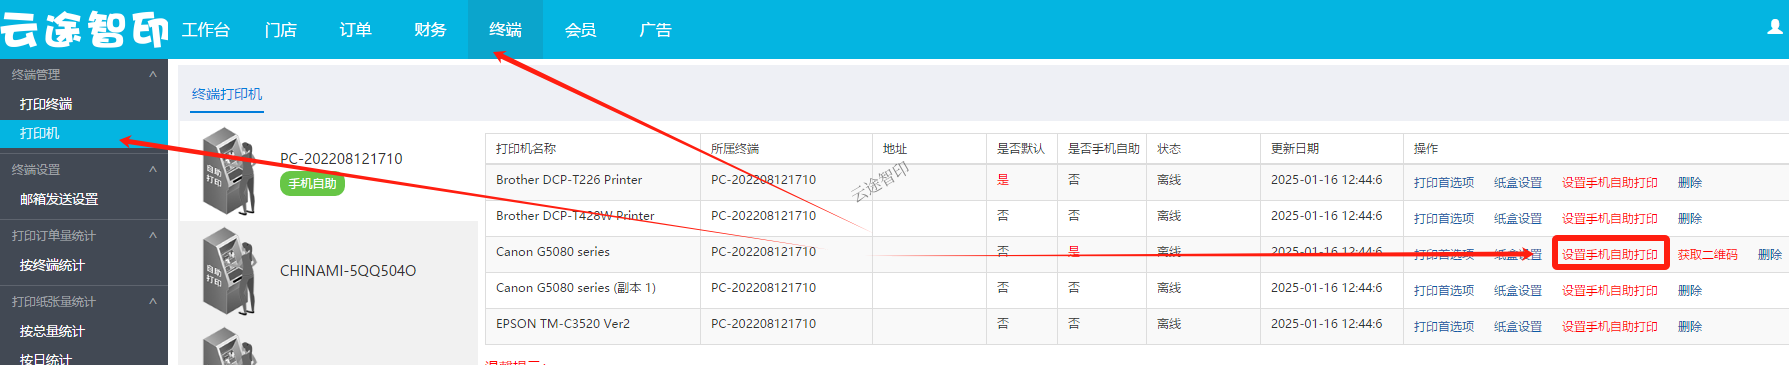The width and height of the screenshot is (1789, 365).
Task: Click 设置手机自助打印 for Canon G5080 series
Action: 1610,255
